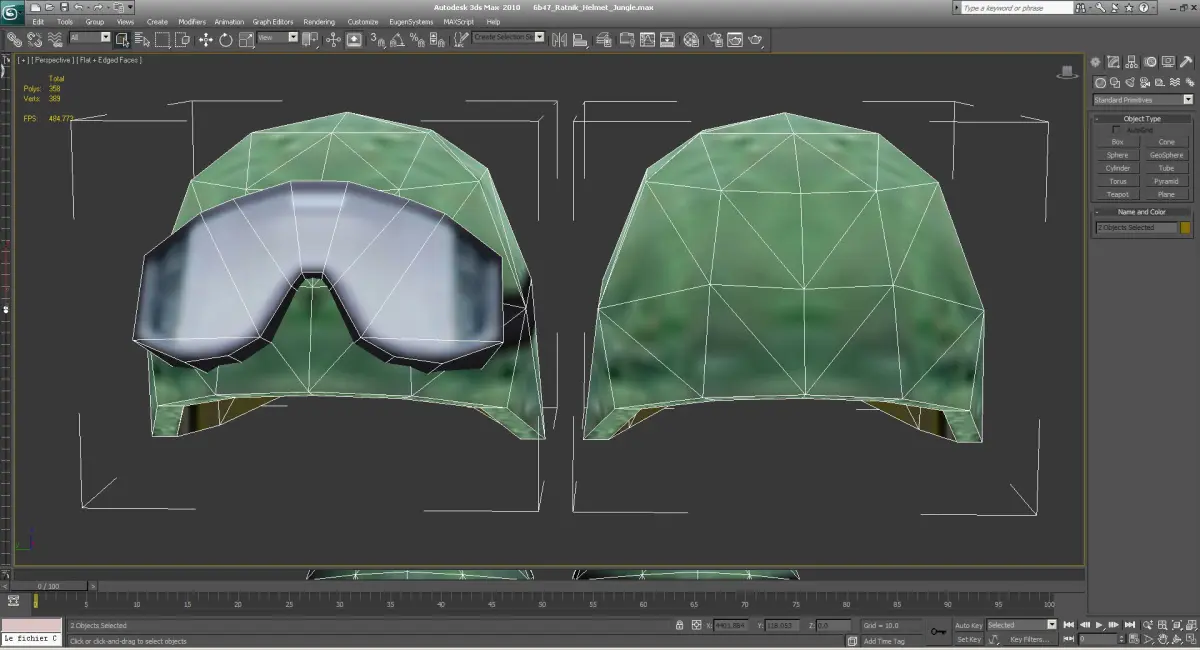Open the Rendering menu

pos(319,21)
